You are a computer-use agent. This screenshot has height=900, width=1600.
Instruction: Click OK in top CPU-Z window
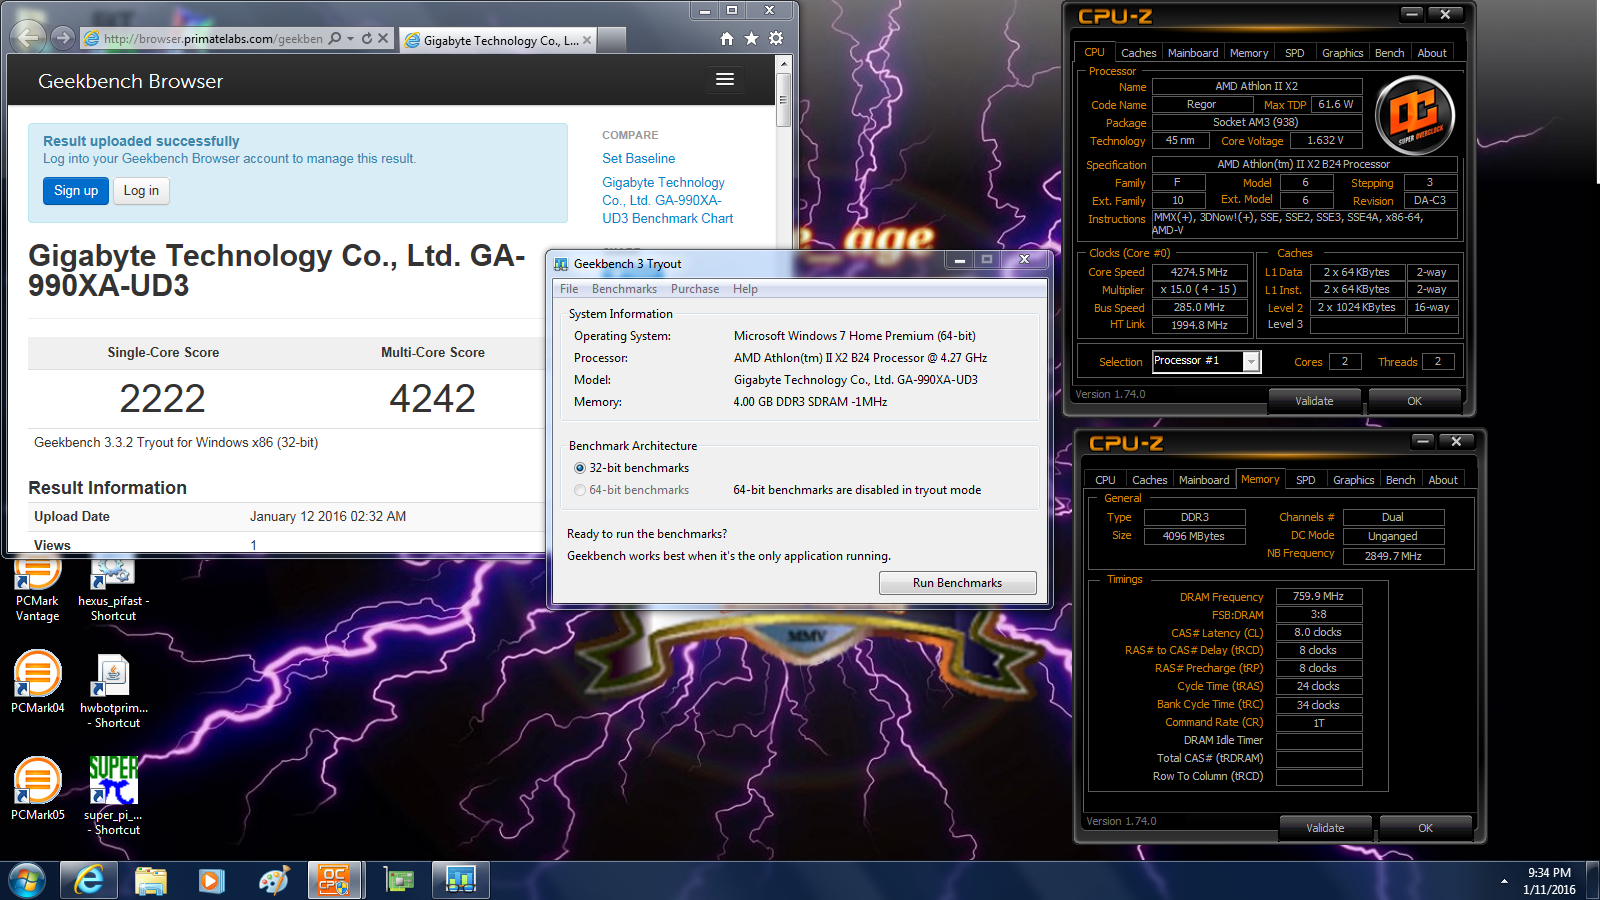click(1414, 401)
